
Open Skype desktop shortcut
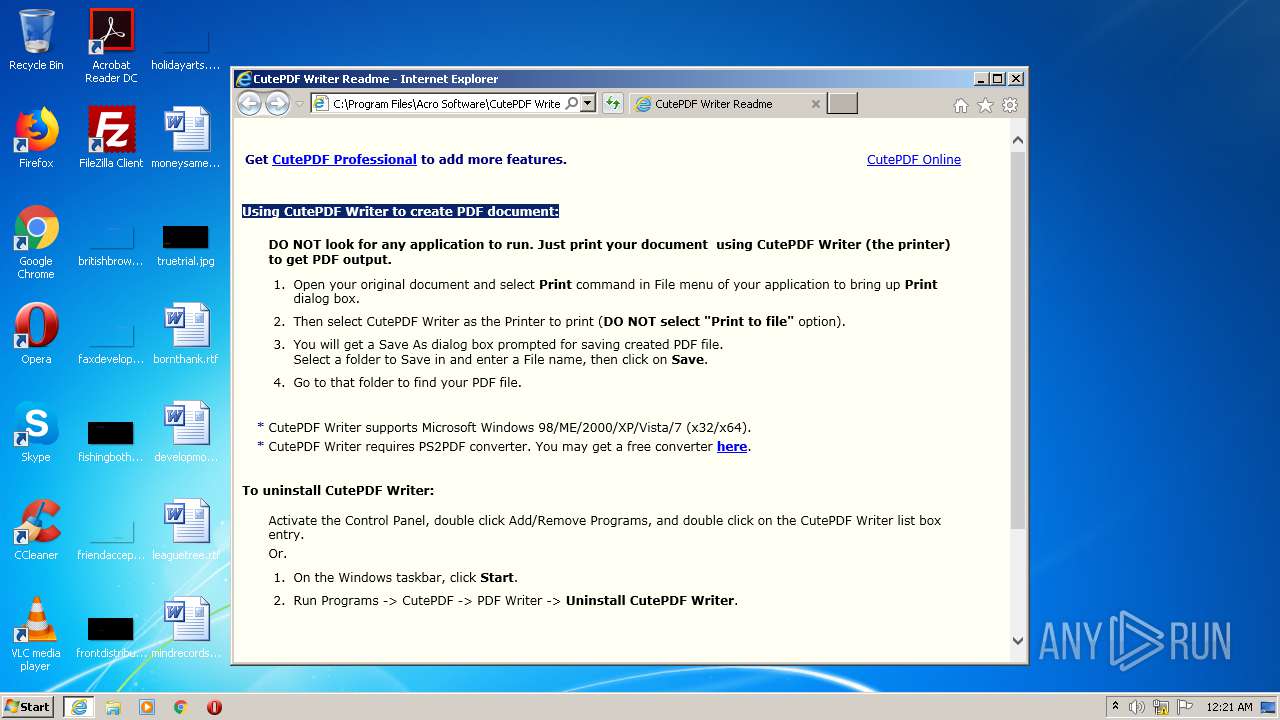pos(36,432)
